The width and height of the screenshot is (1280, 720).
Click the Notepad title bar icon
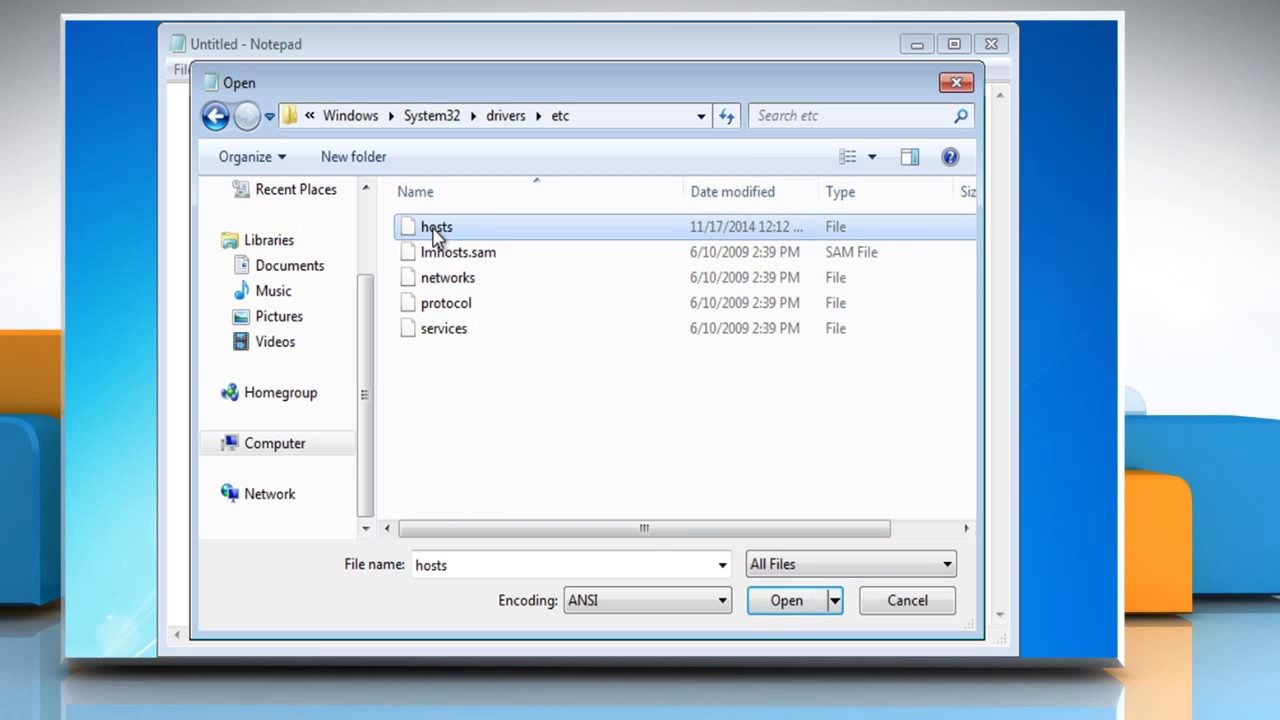(178, 44)
